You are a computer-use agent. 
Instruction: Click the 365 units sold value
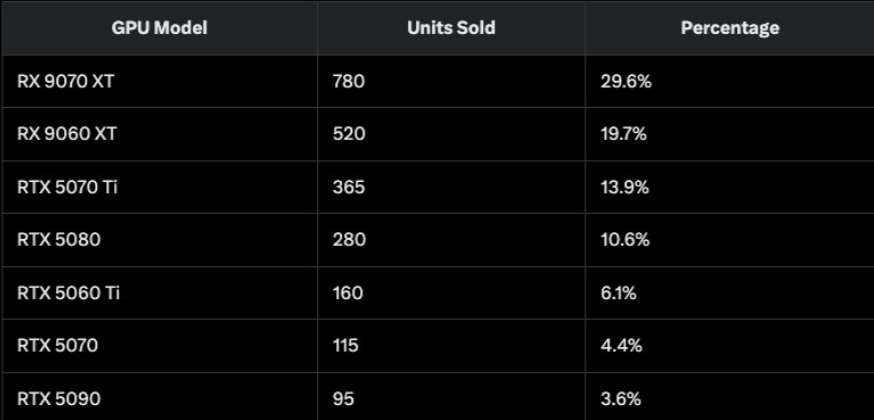pyautogui.click(x=348, y=187)
